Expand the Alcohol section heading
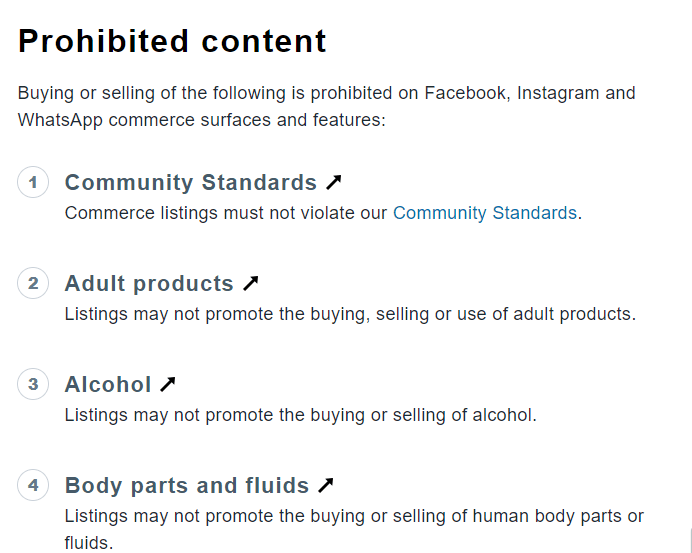This screenshot has width=692, height=553. (x=108, y=384)
